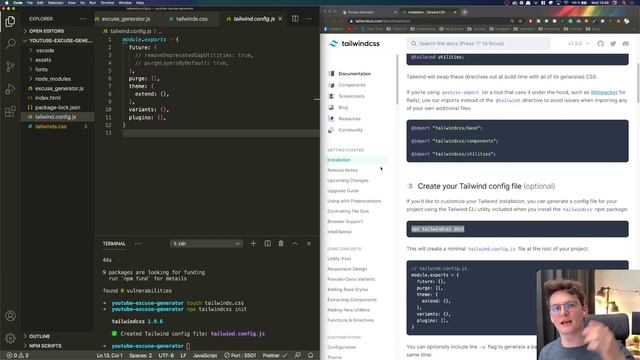Screen dimensions: 640x360
Task: Open Upgrade Guide docs page
Action: pos(343,191)
